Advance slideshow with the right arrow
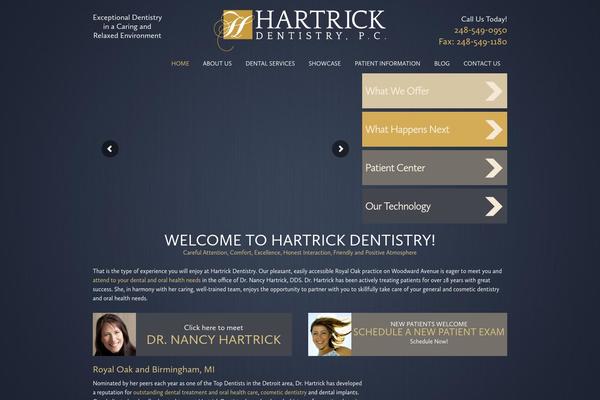This screenshot has width=600, height=400. click(x=340, y=149)
